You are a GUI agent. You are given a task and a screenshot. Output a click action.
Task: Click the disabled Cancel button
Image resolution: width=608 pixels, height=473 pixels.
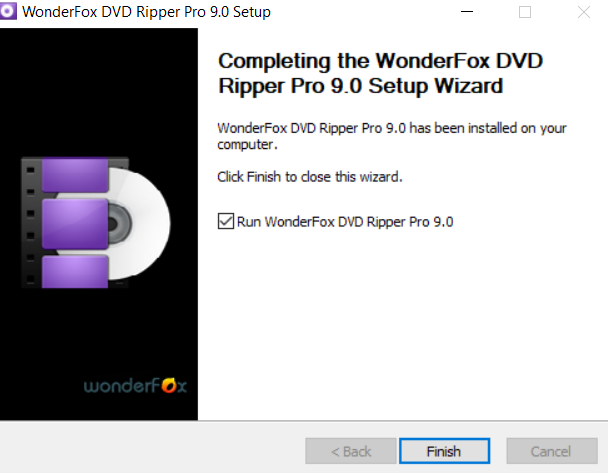pos(552,451)
